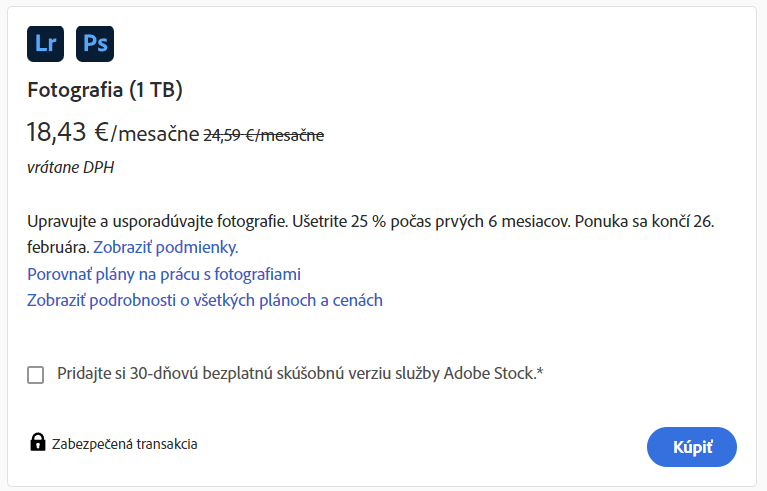Image resolution: width=767 pixels, height=491 pixels.
Task: Click the Fotografia (1 TB) plan title
Action: coord(104,90)
